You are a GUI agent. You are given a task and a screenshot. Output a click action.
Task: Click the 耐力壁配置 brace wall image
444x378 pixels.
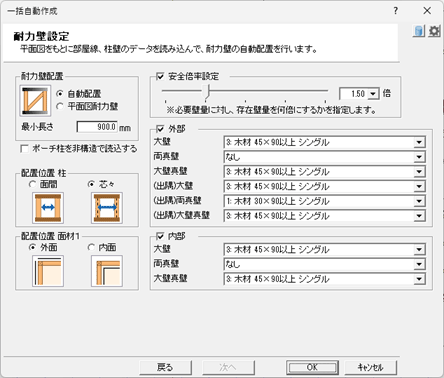(35, 101)
